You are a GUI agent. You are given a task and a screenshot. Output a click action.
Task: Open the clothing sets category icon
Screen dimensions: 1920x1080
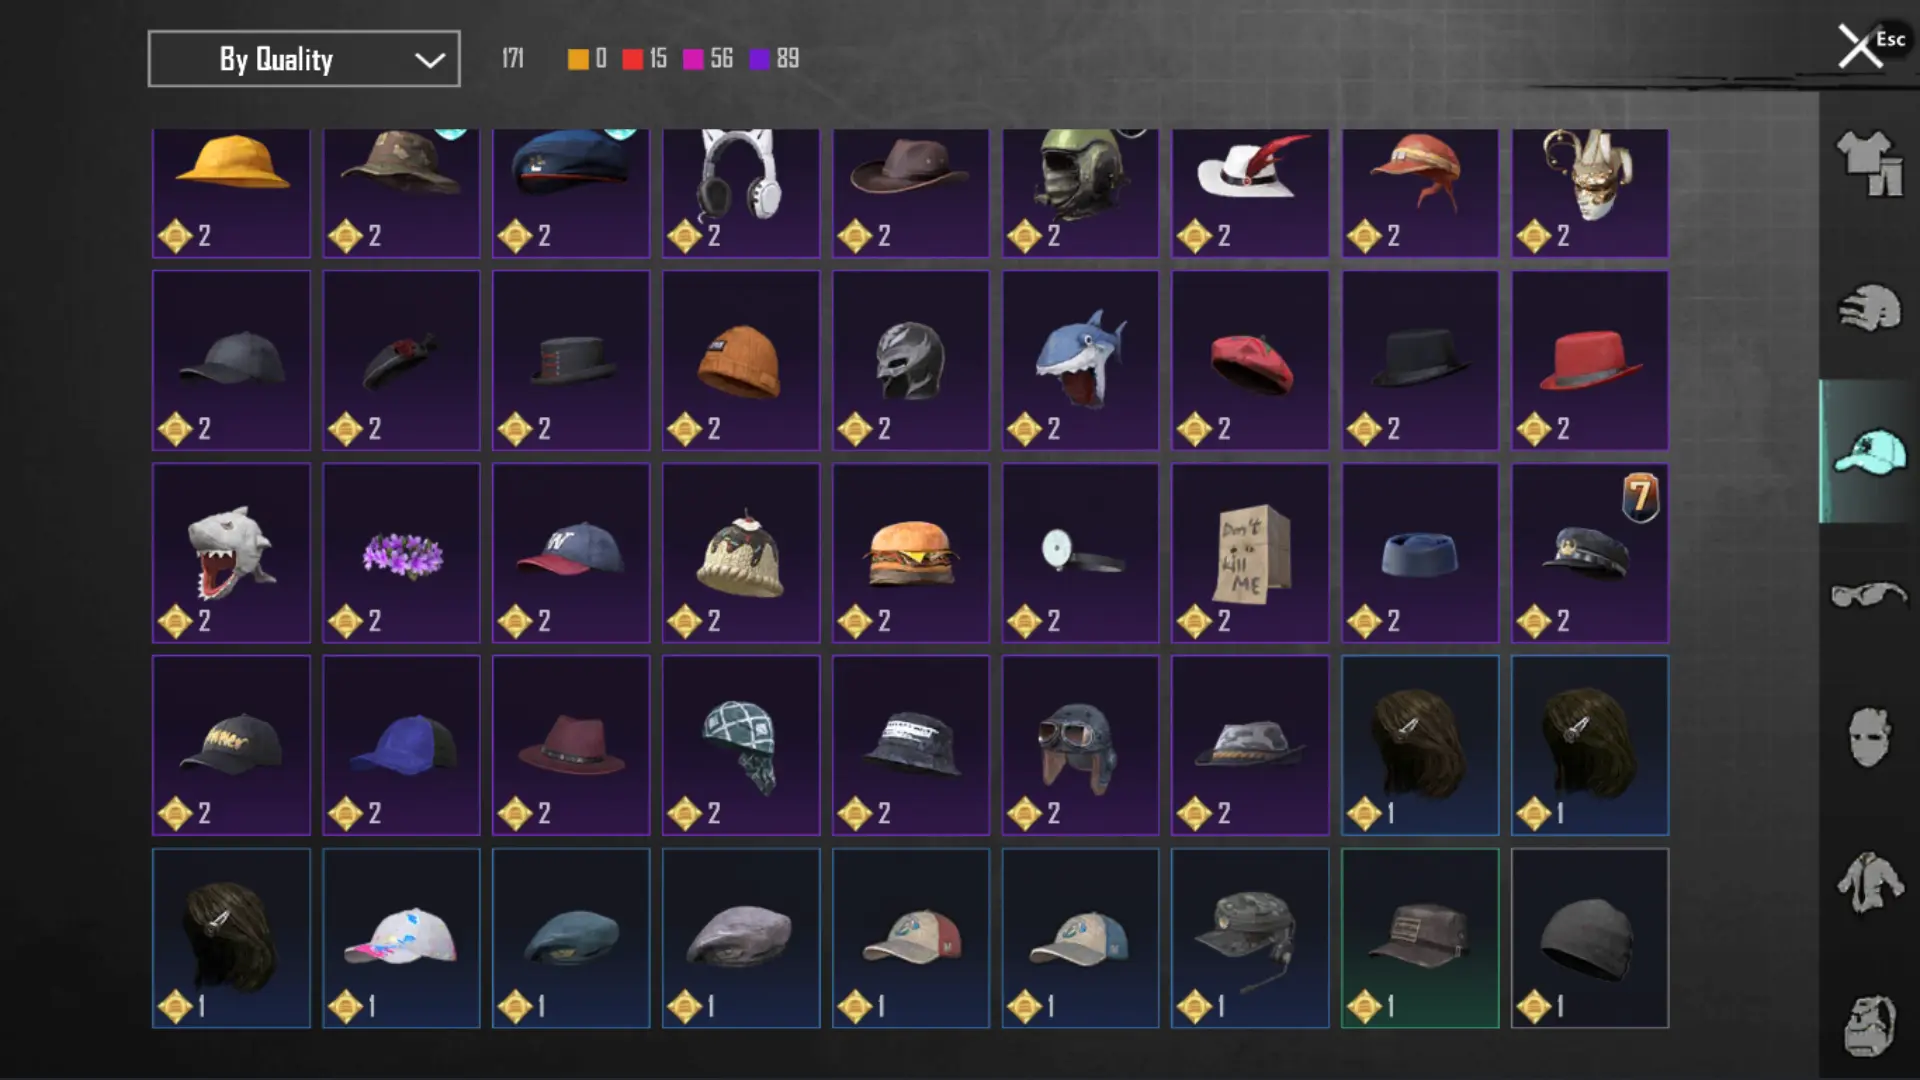click(1869, 164)
